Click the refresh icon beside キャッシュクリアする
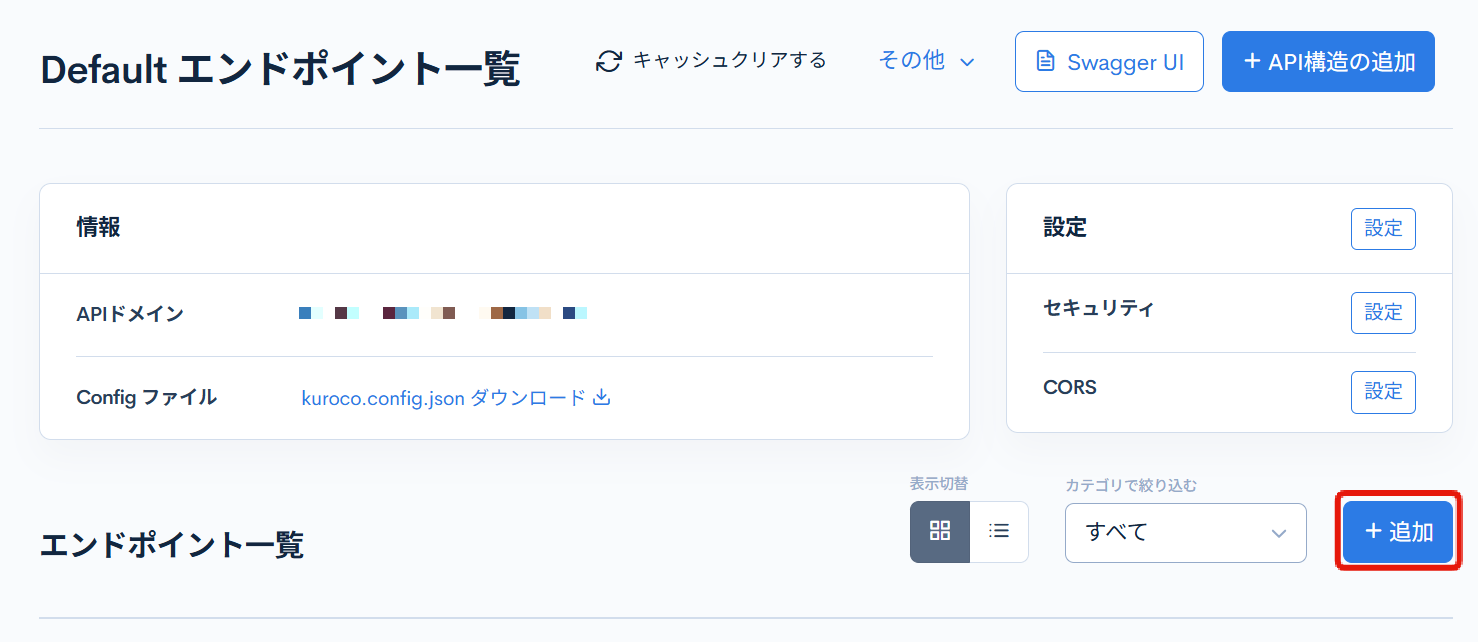Screen dimensions: 1478x642 (x=607, y=60)
